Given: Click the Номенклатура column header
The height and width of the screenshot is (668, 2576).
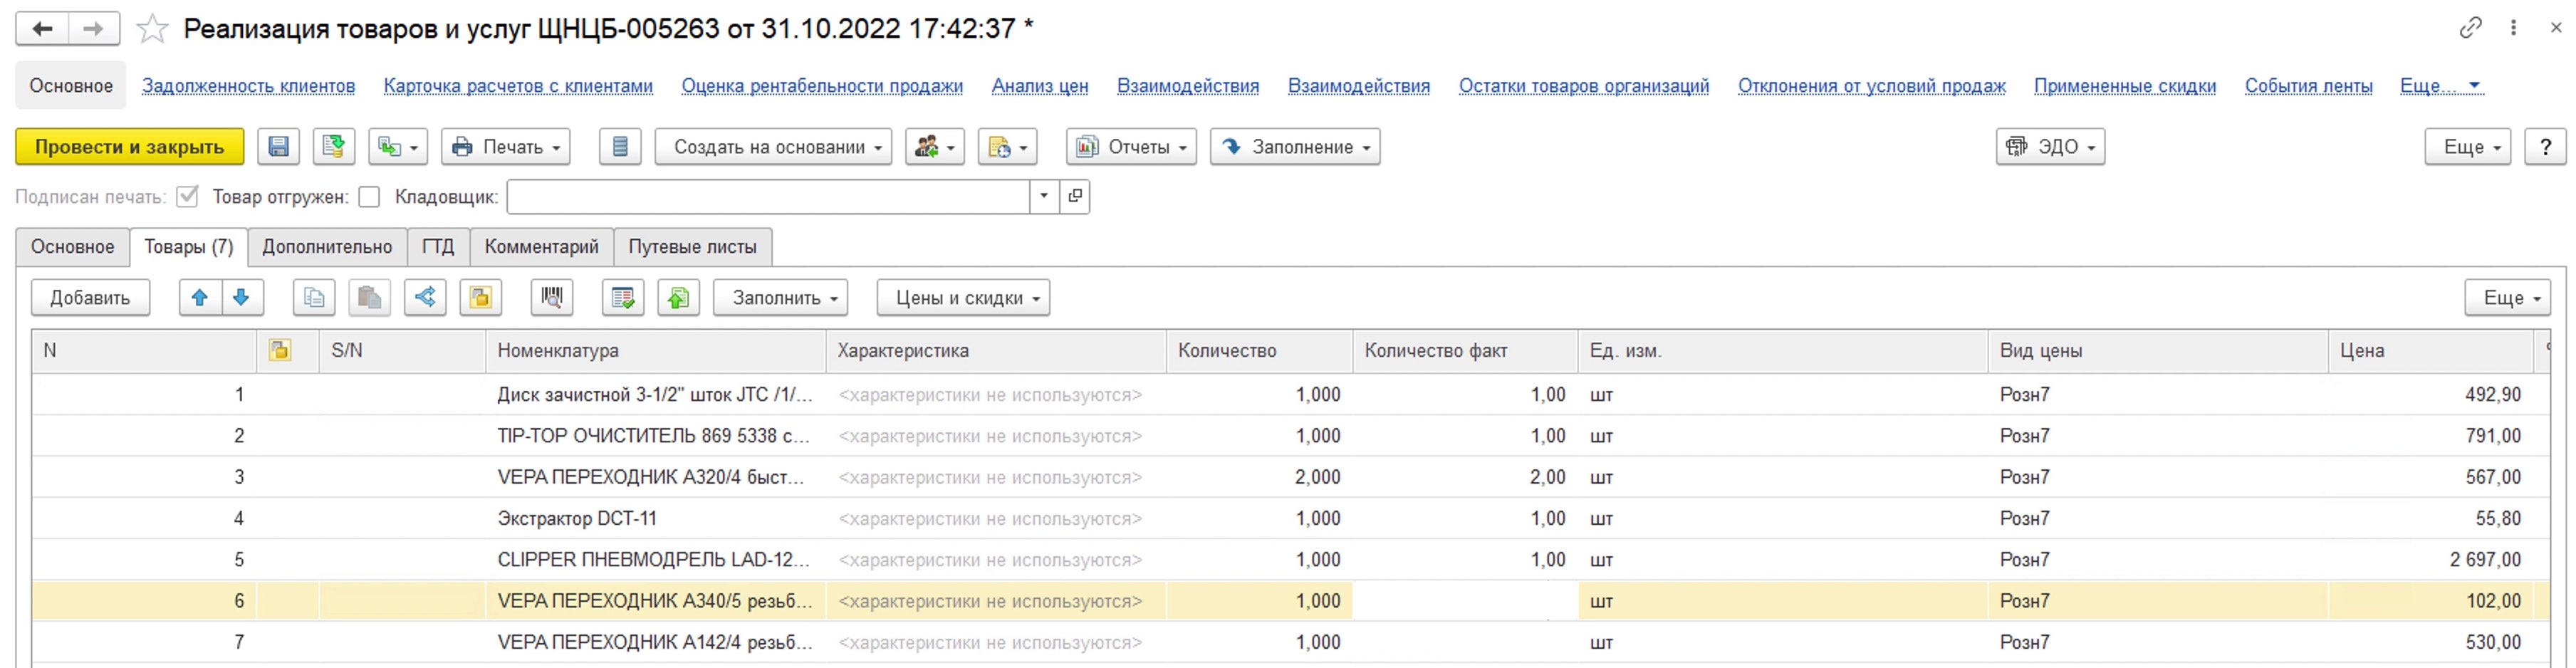Looking at the screenshot, I should coord(656,351).
